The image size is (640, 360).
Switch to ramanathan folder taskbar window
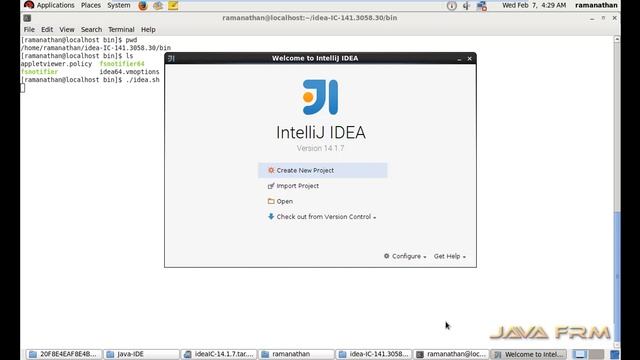(296, 354)
